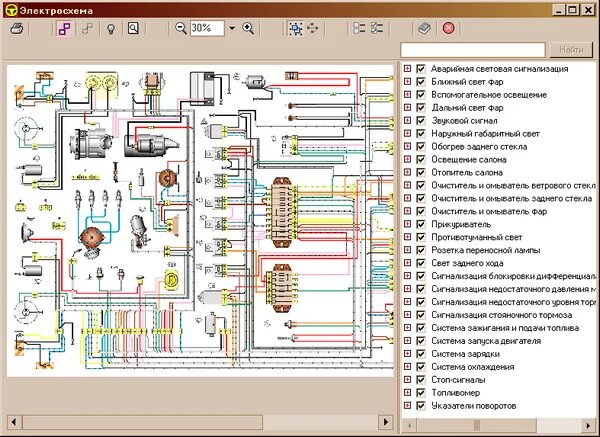Viewport: 600px width, 437px height.
Task: Click the book/help icon in the toolbar
Action: tap(424, 28)
